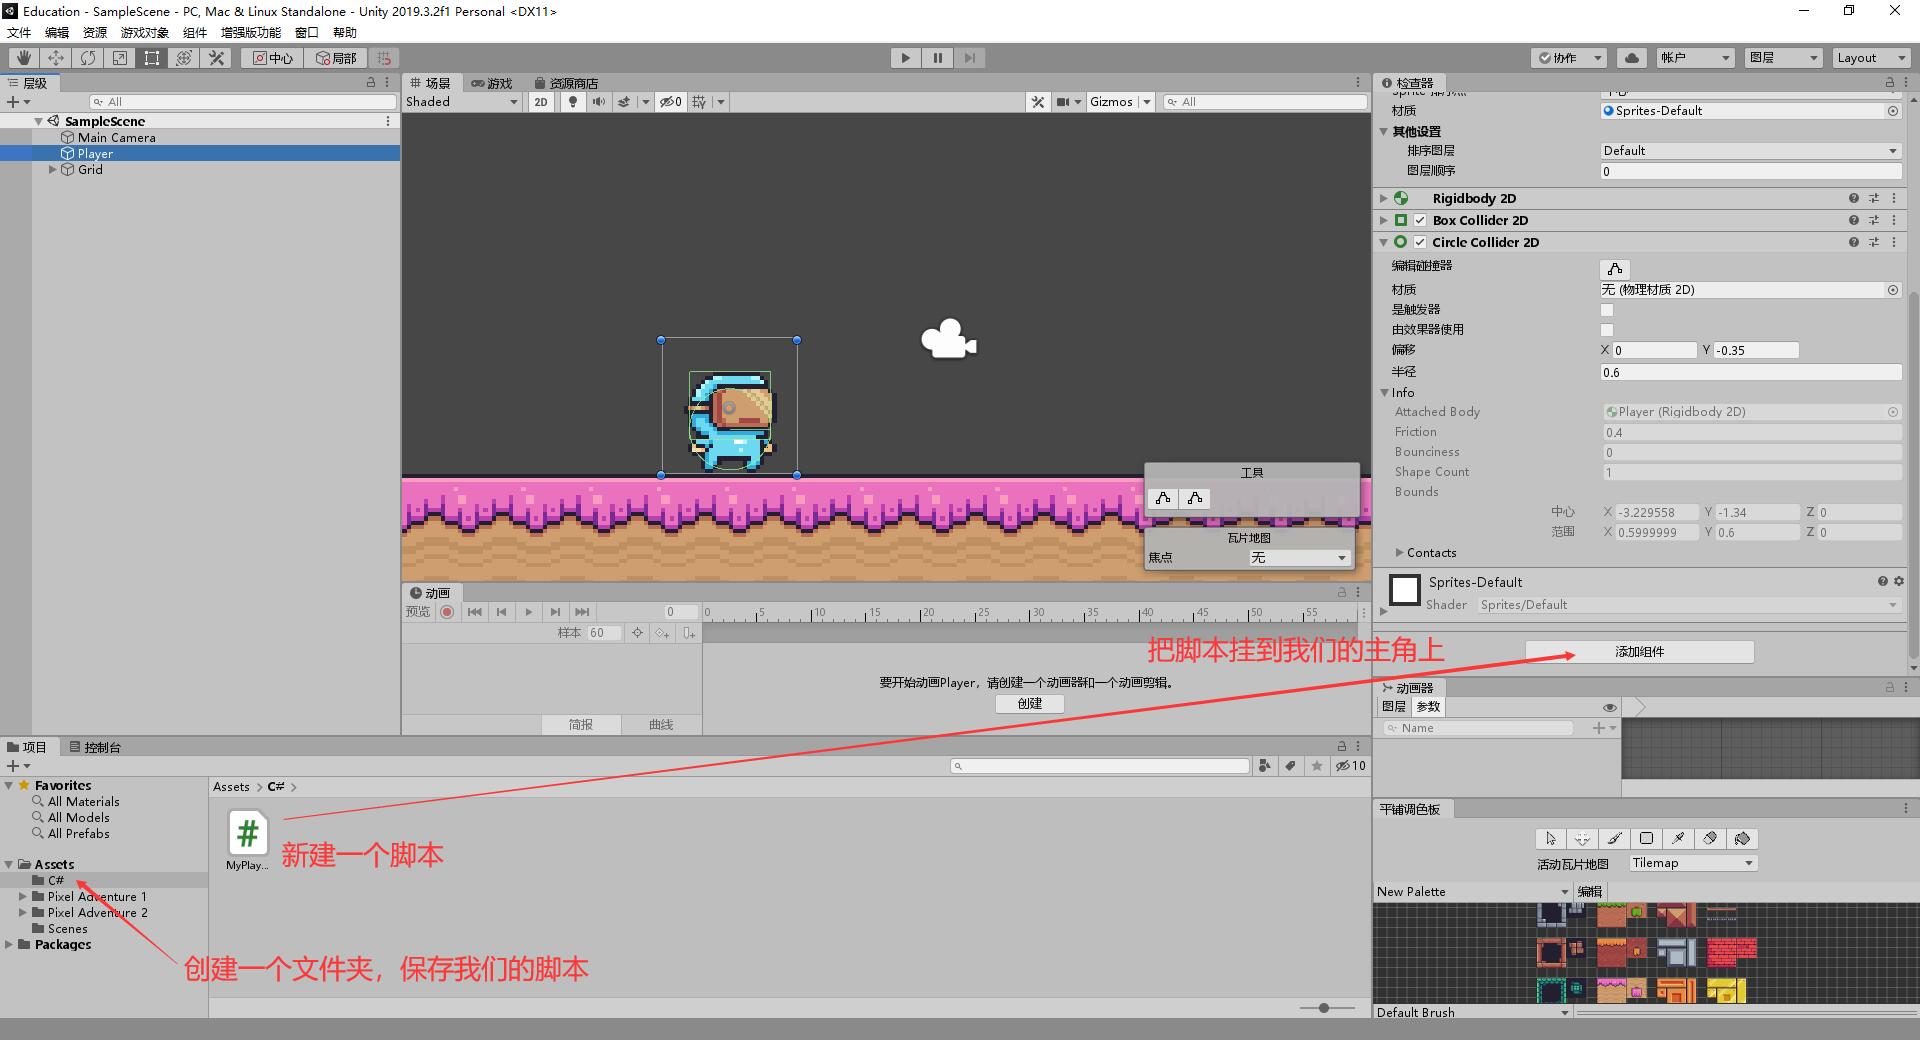The width and height of the screenshot is (1920, 1040).
Task: Select the red brick tile in palette
Action: (x=1731, y=950)
